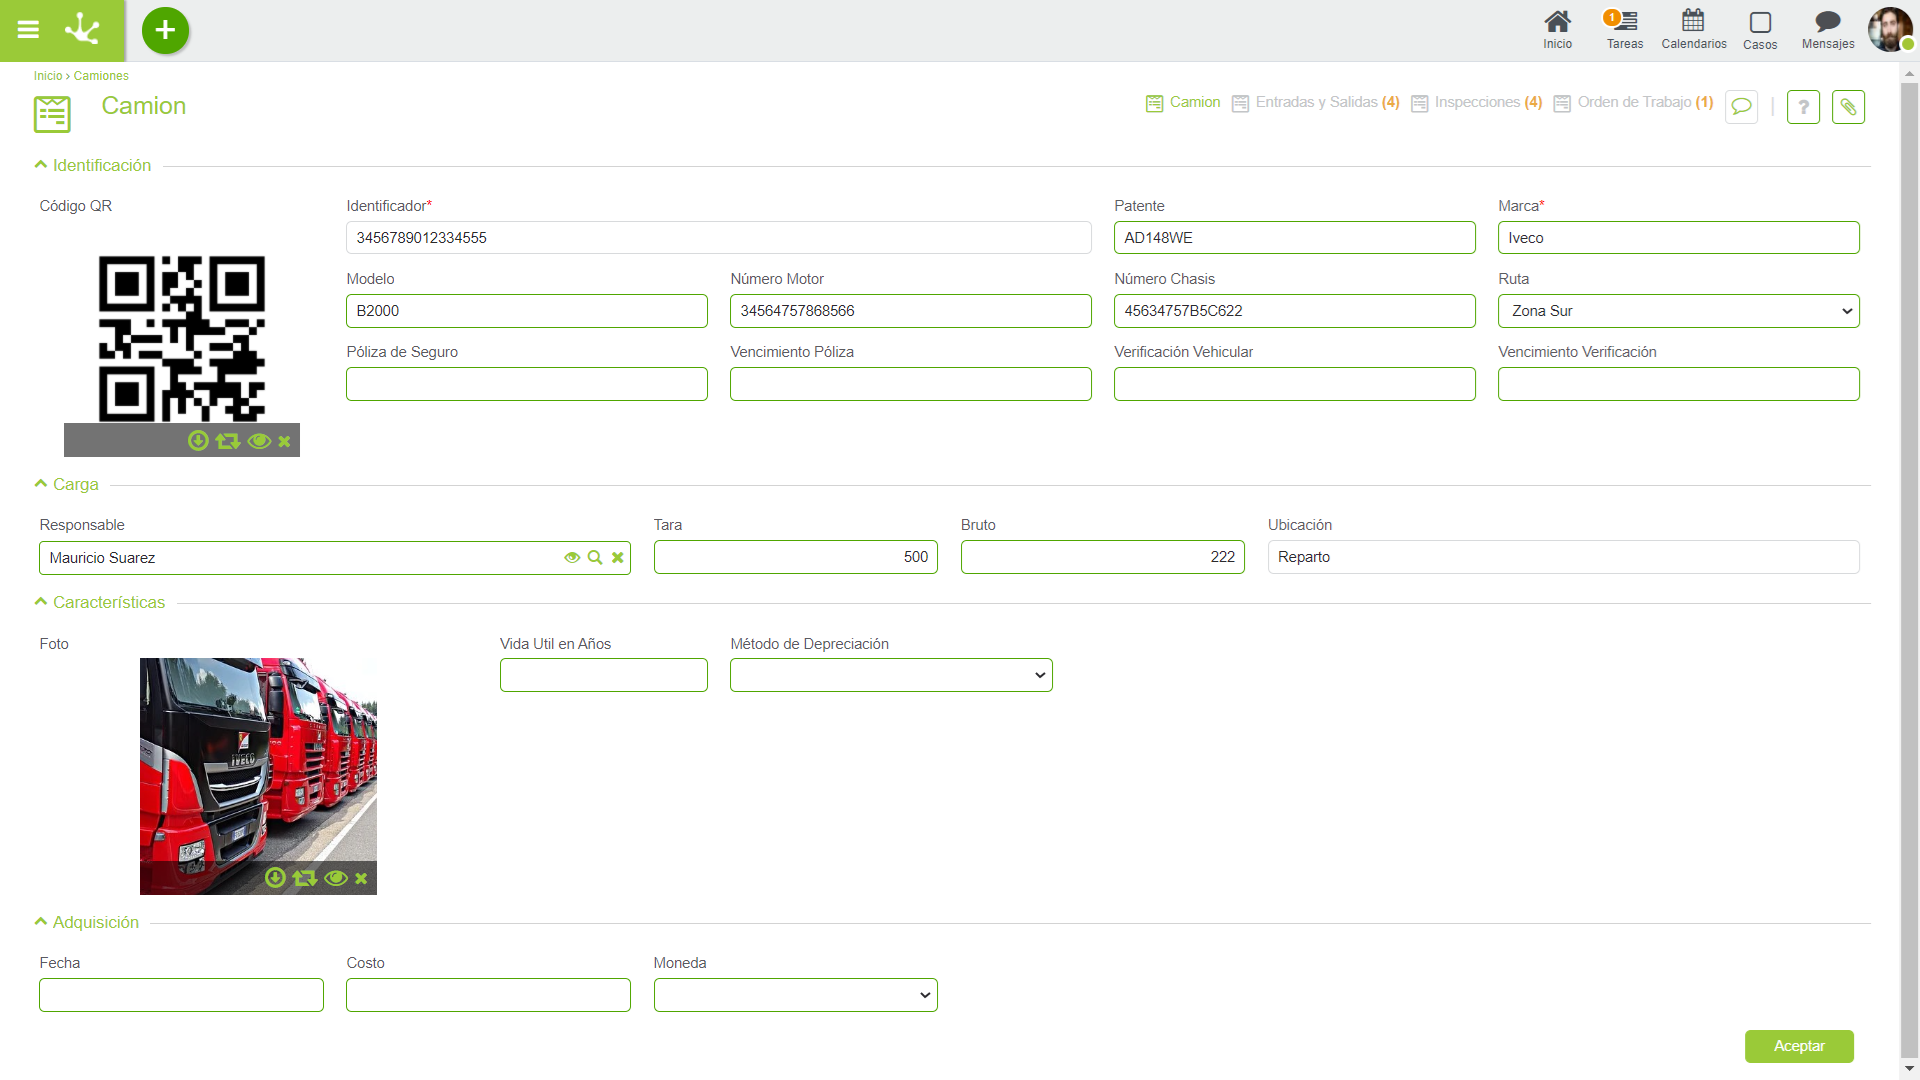This screenshot has height=1080, width=1920.
Task: Focus the Marca field Iveco
Action: [1678, 238]
